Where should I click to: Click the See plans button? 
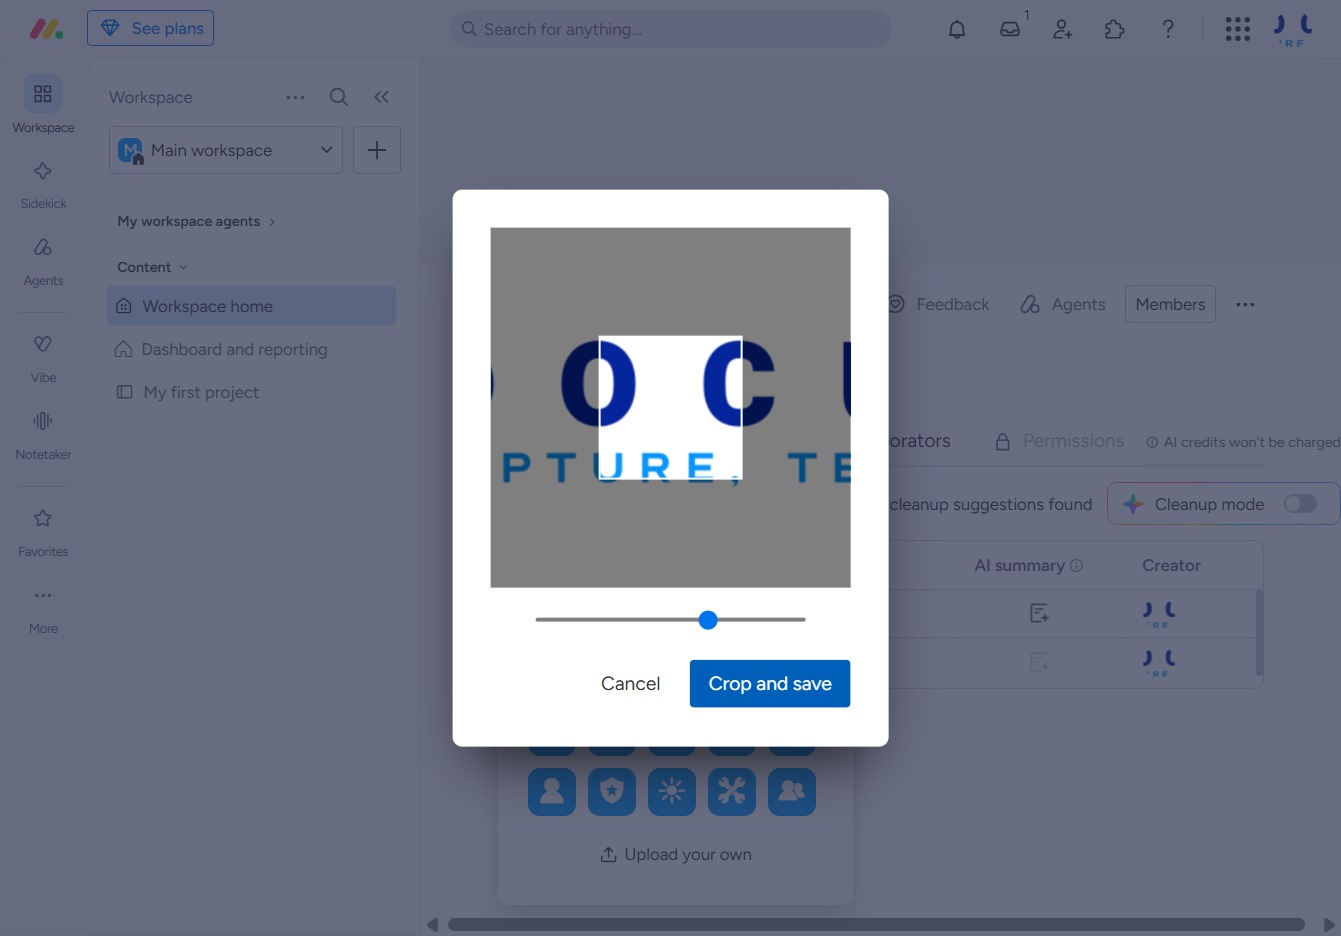151,28
